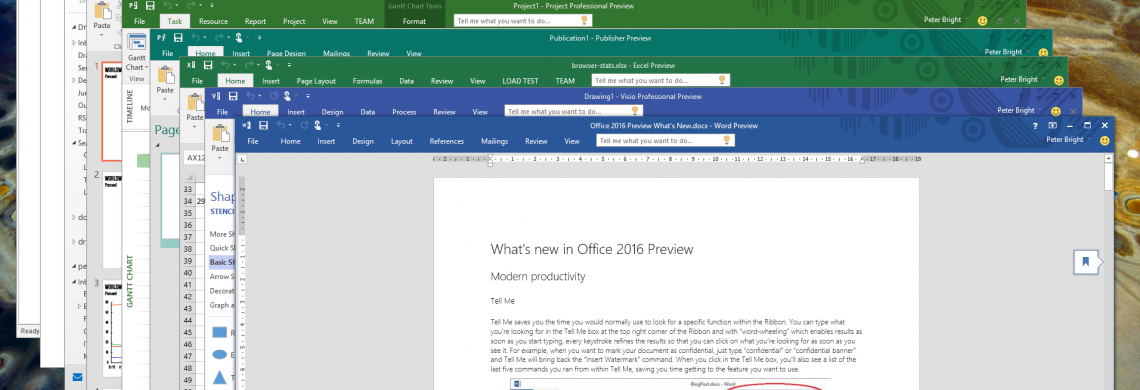
Task: Click the Word application icon in title bar
Action: click(x=246, y=126)
